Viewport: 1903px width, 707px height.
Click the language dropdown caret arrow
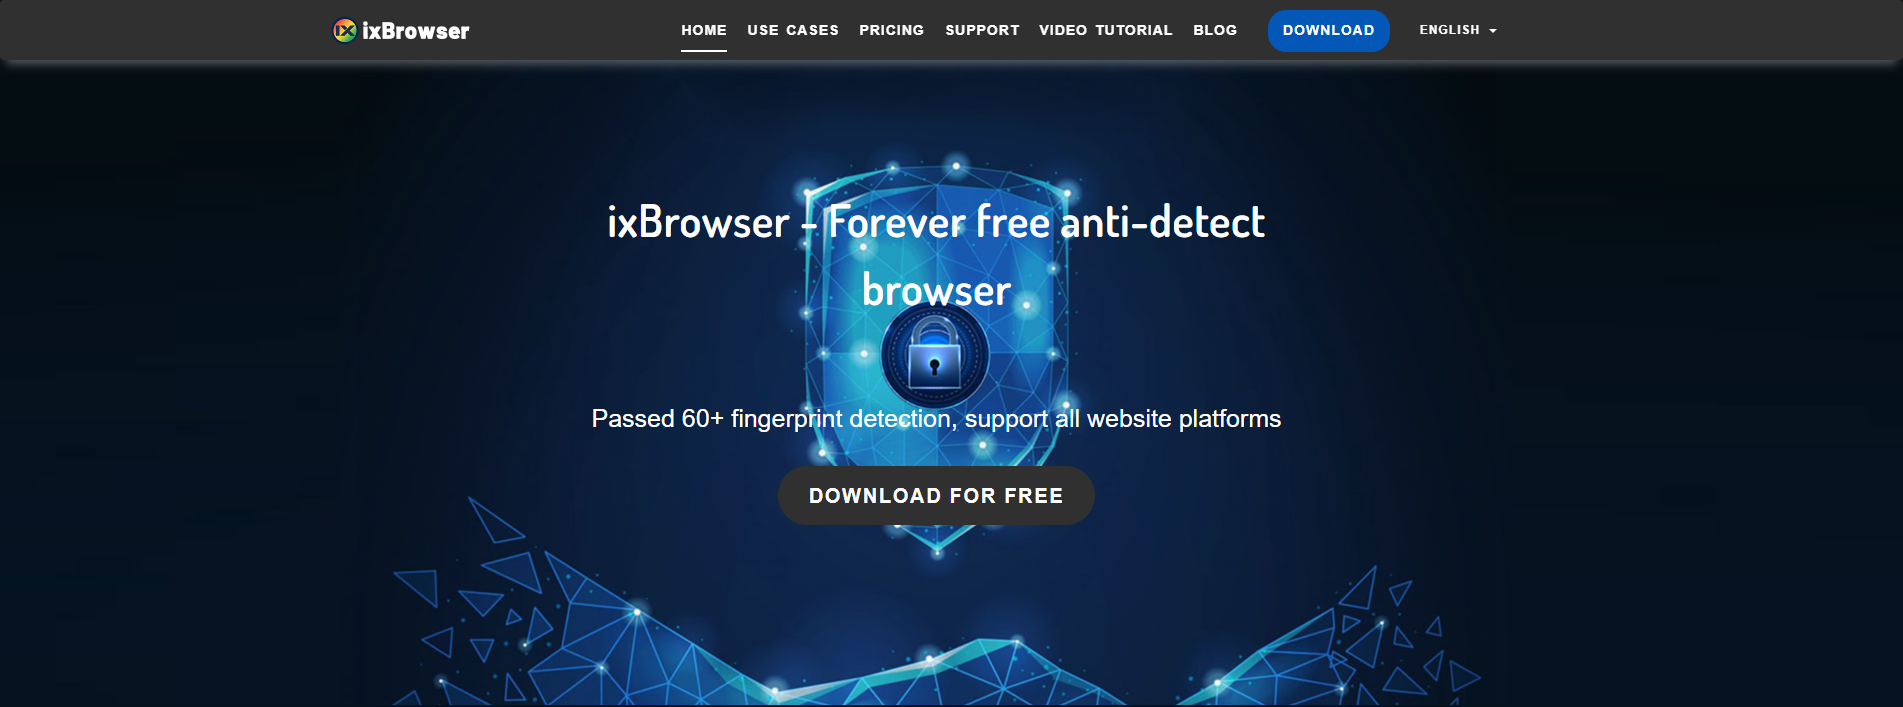click(1493, 31)
